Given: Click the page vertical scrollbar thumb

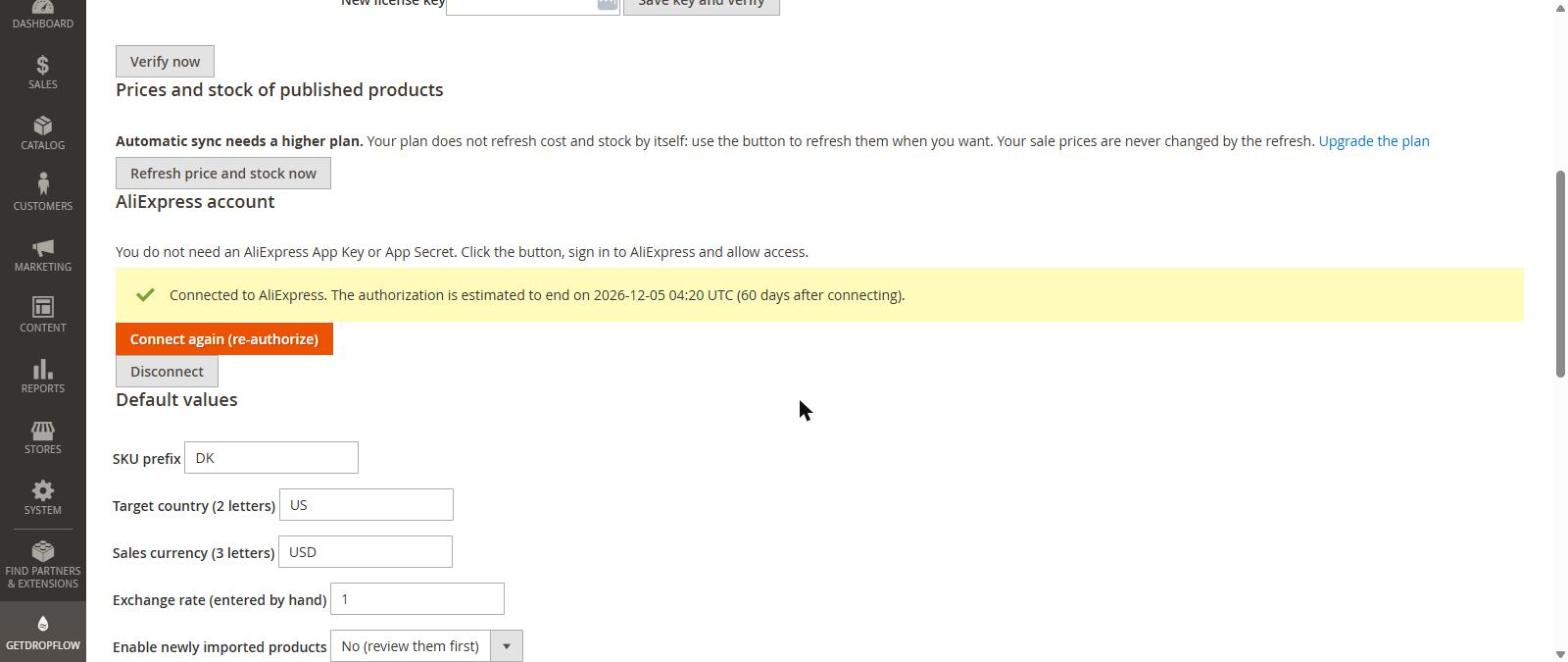Looking at the screenshot, I should coord(1560,274).
